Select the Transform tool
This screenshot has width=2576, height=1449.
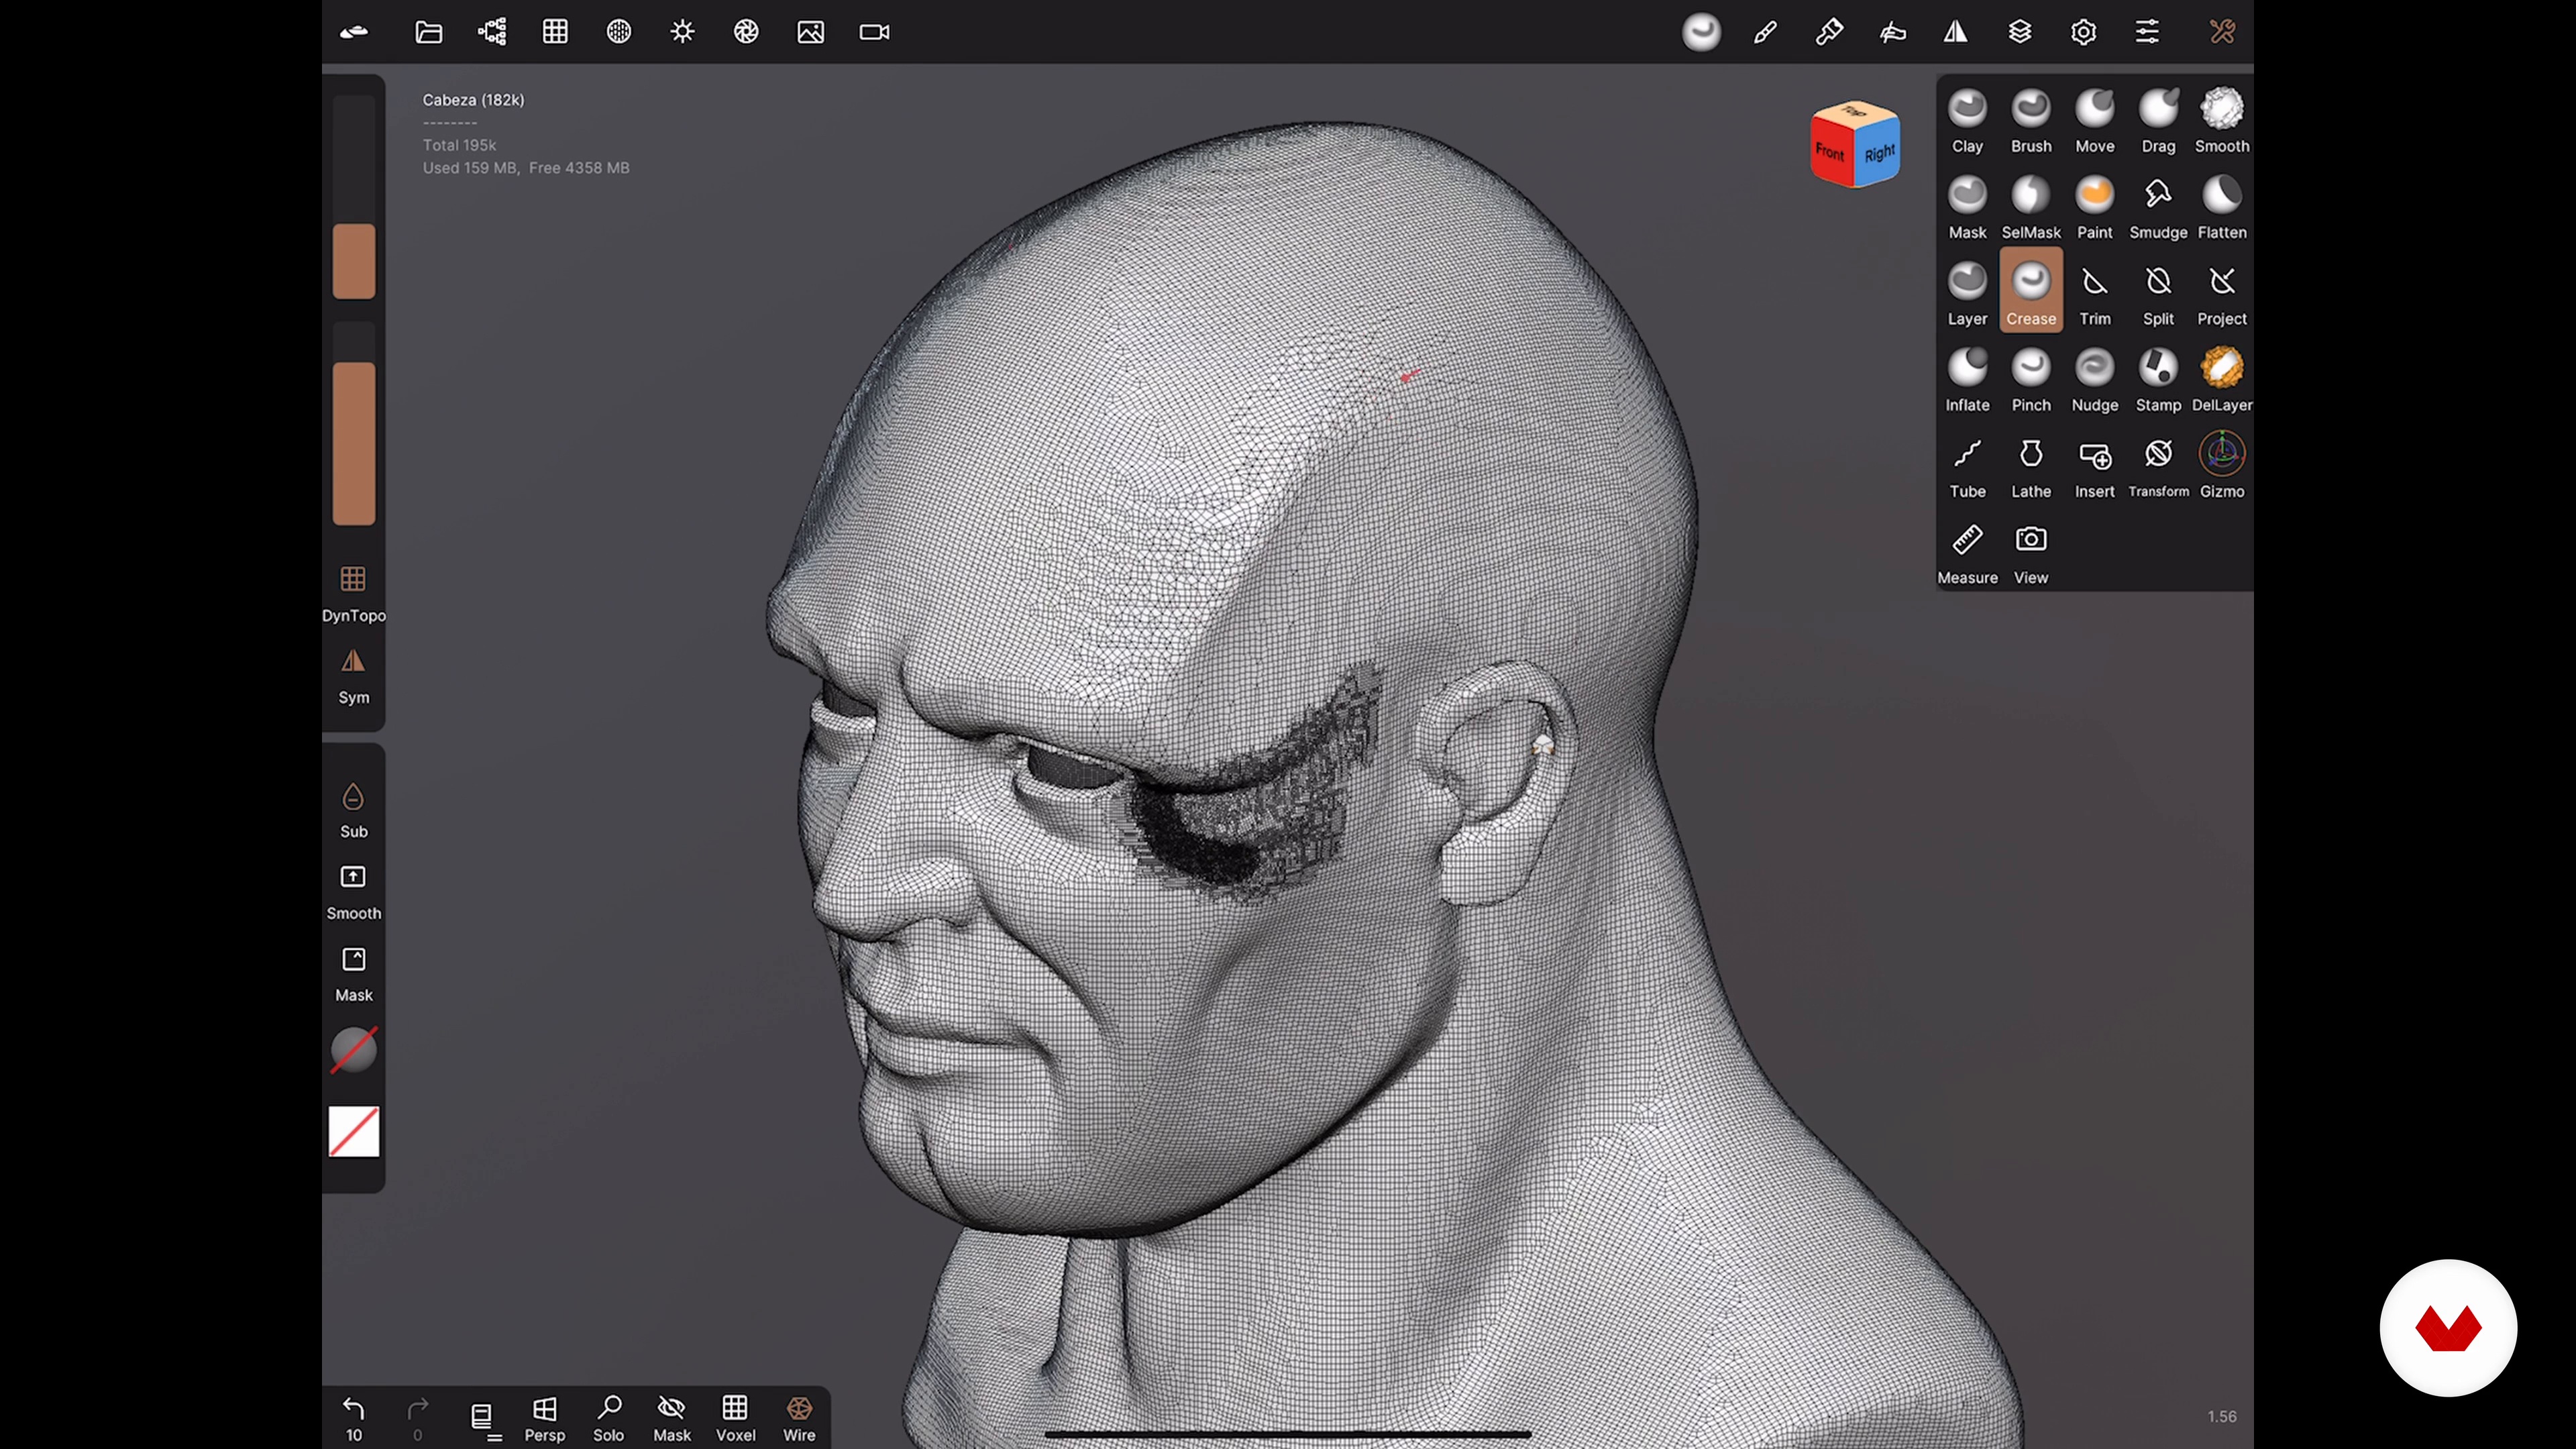[2158, 466]
